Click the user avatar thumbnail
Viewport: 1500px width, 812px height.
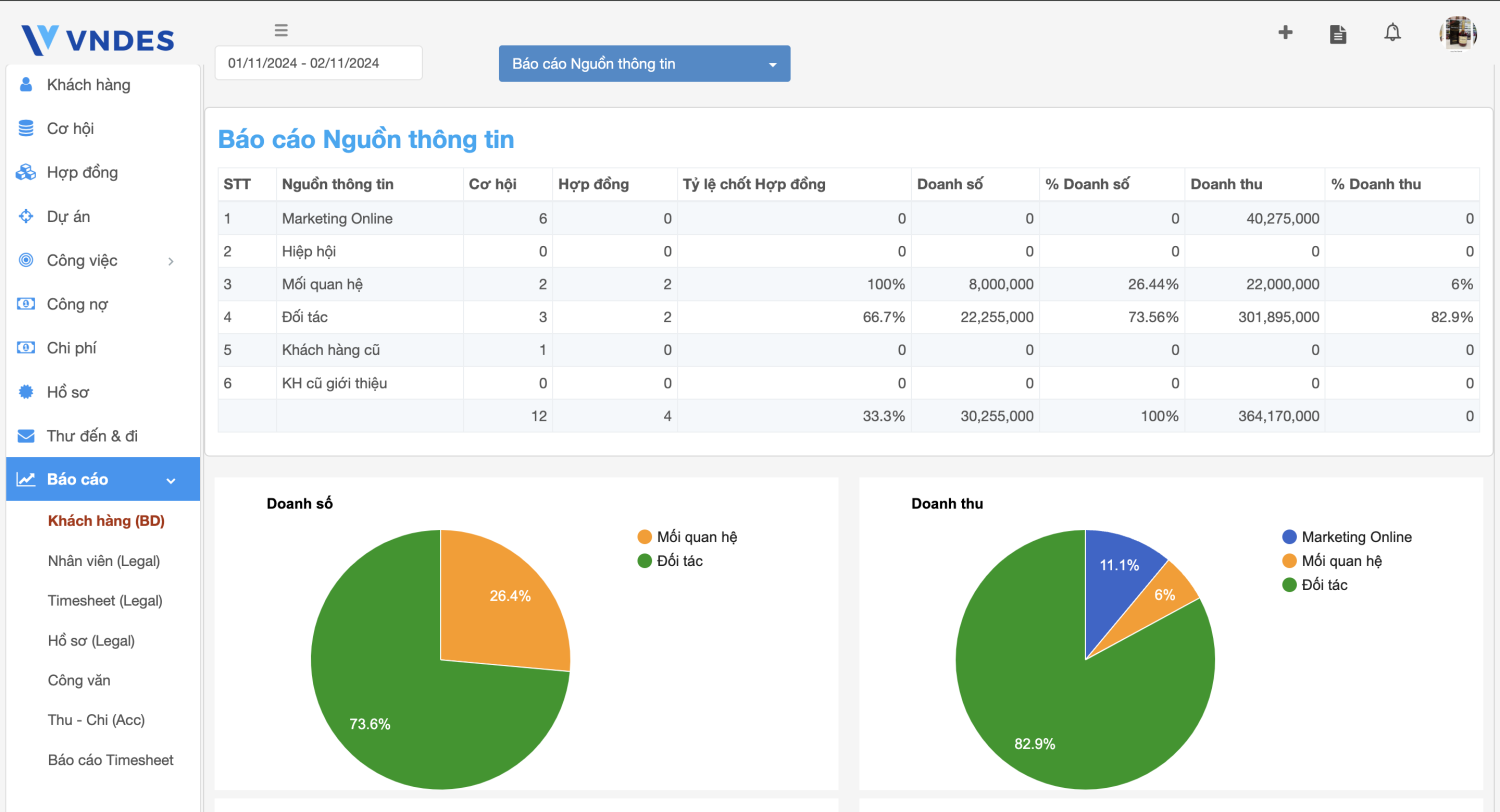coord(1458,34)
